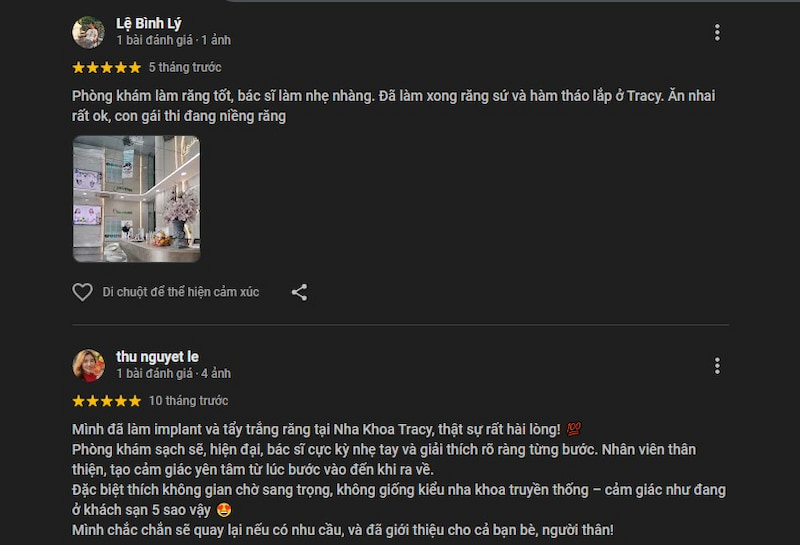Click the review text starting 'Phòng khám làm răng tốt'
The height and width of the screenshot is (545, 800).
click(x=393, y=106)
